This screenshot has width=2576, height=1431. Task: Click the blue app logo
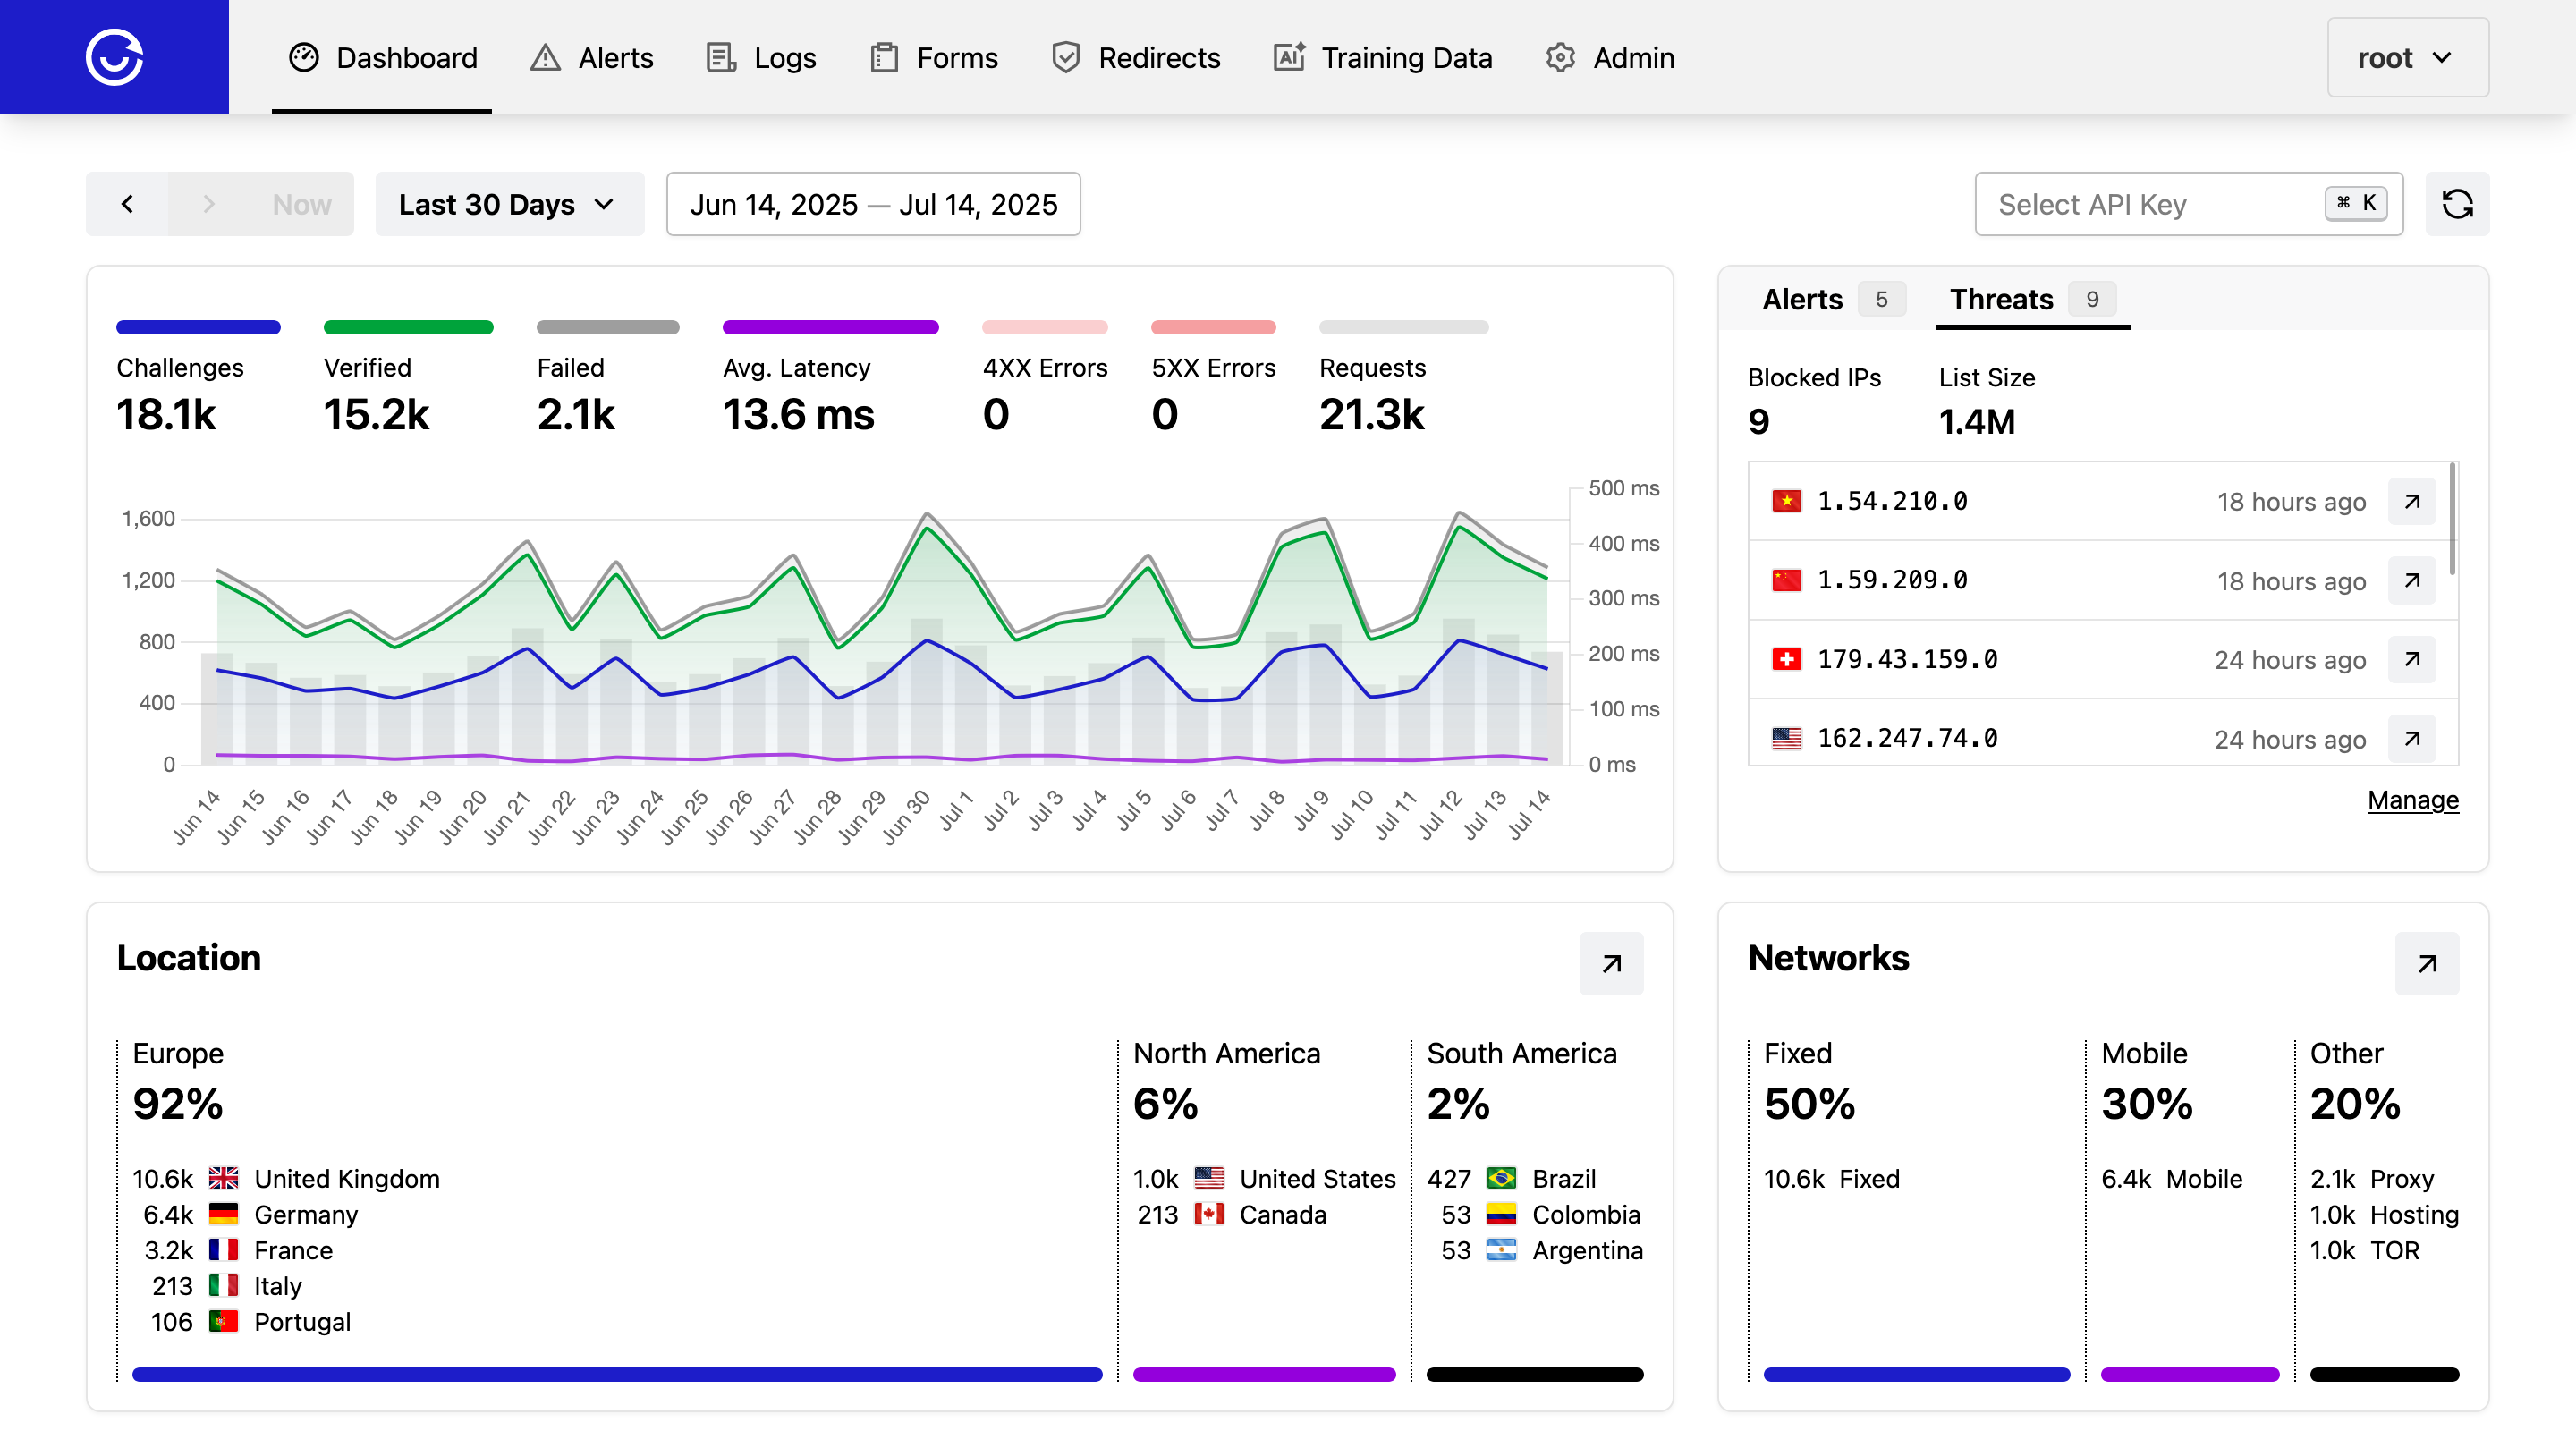tap(114, 57)
